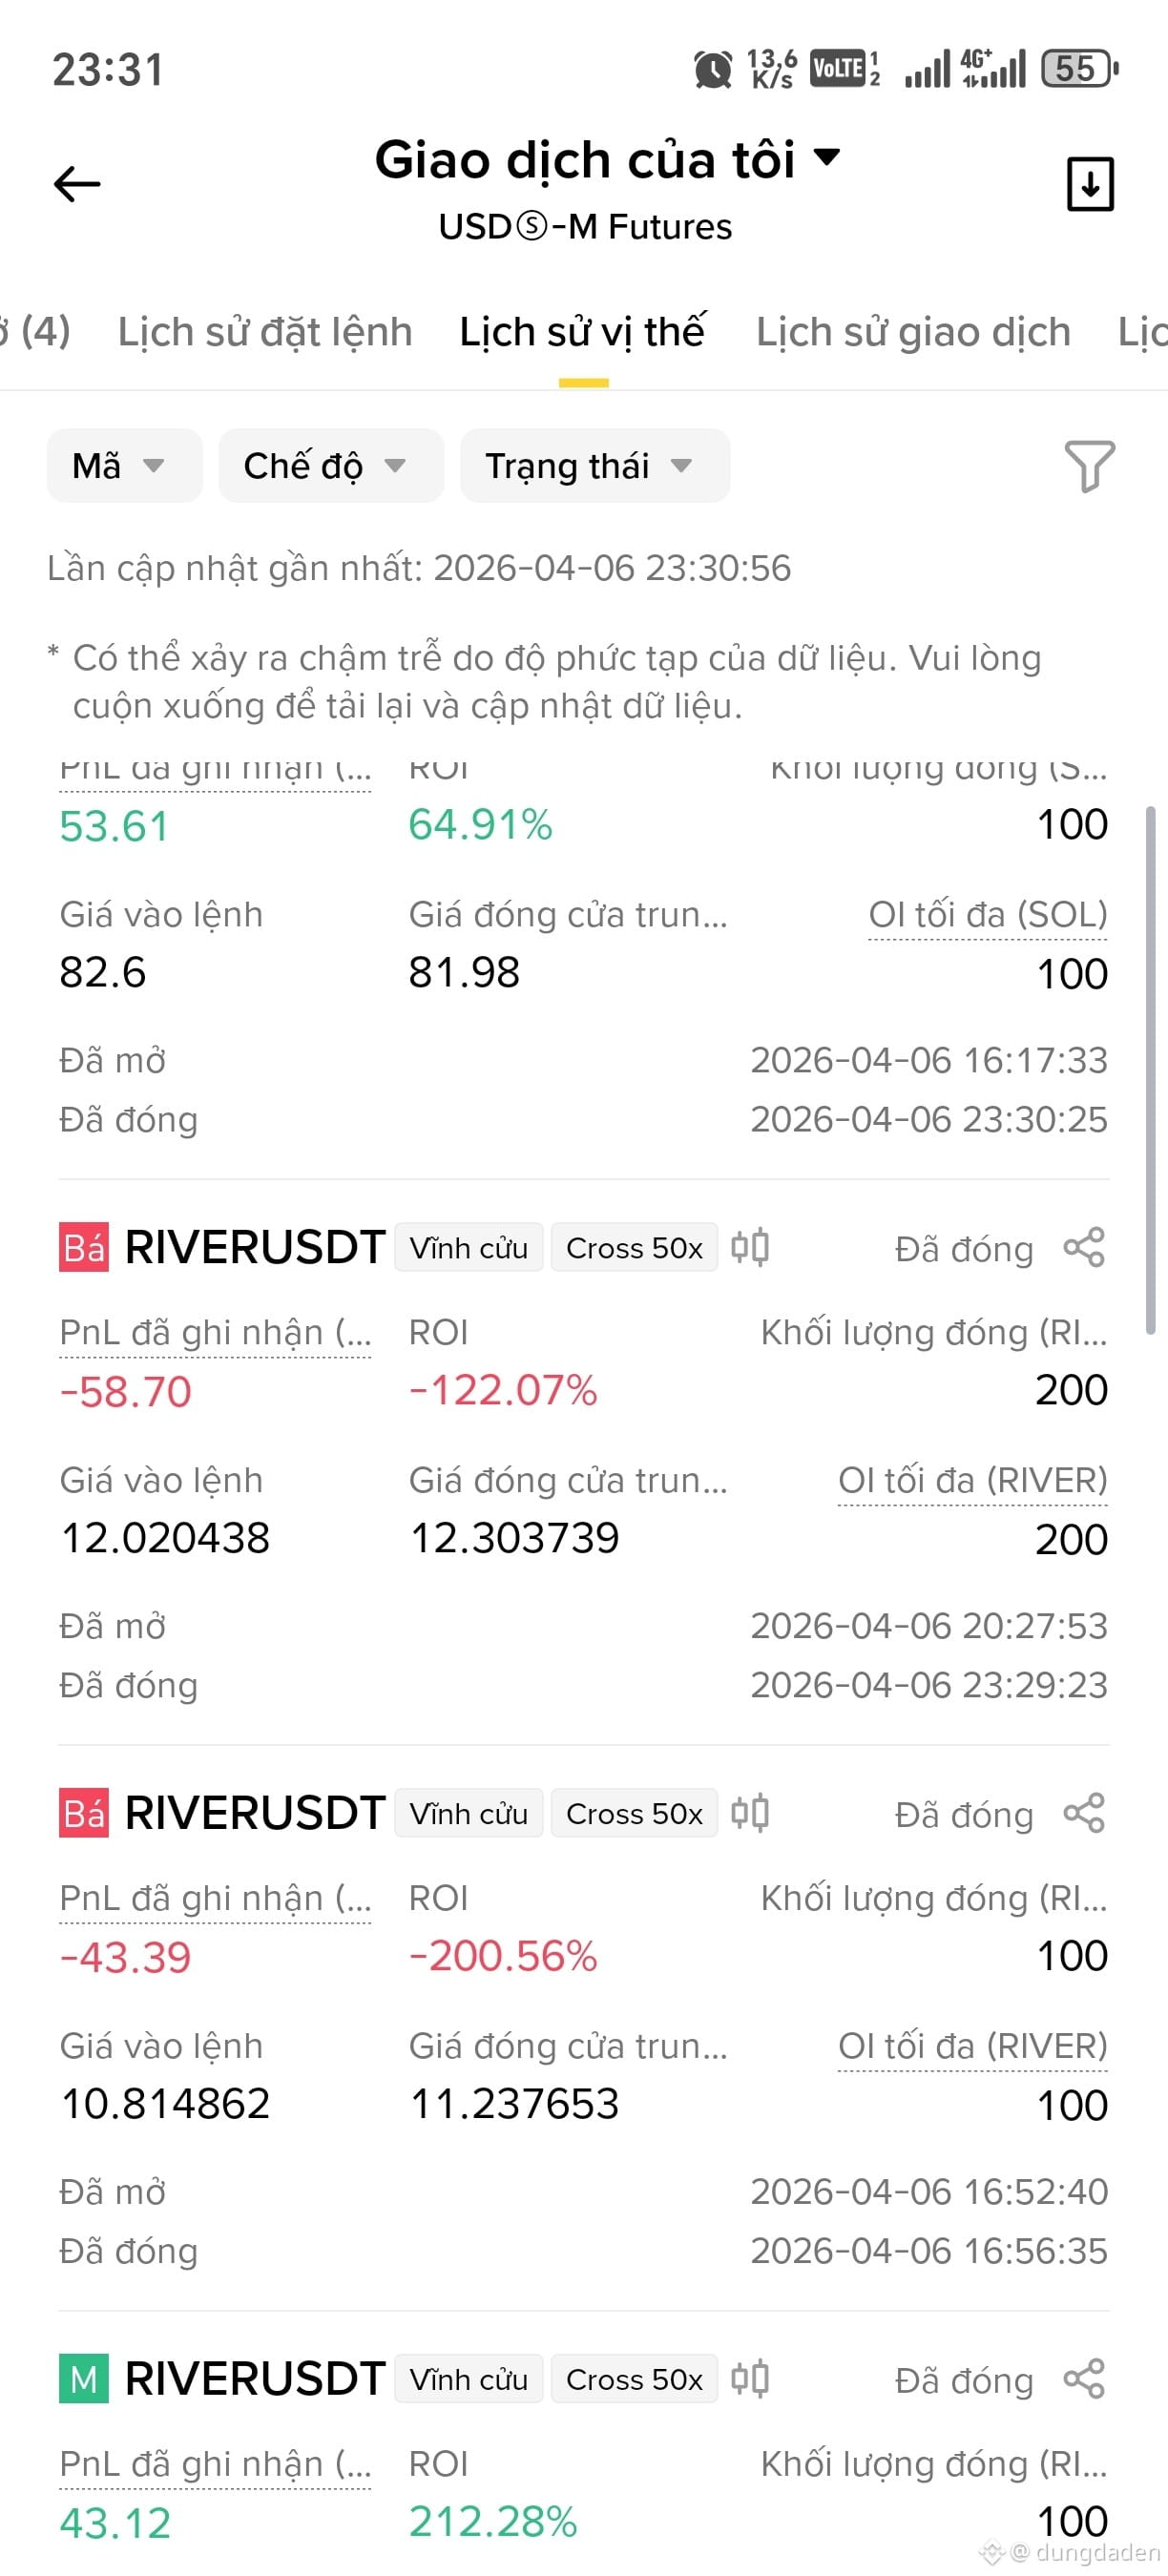Viewport: 1168px width, 2576px height.
Task: Open the funnel filter icon
Action: pos(1090,466)
